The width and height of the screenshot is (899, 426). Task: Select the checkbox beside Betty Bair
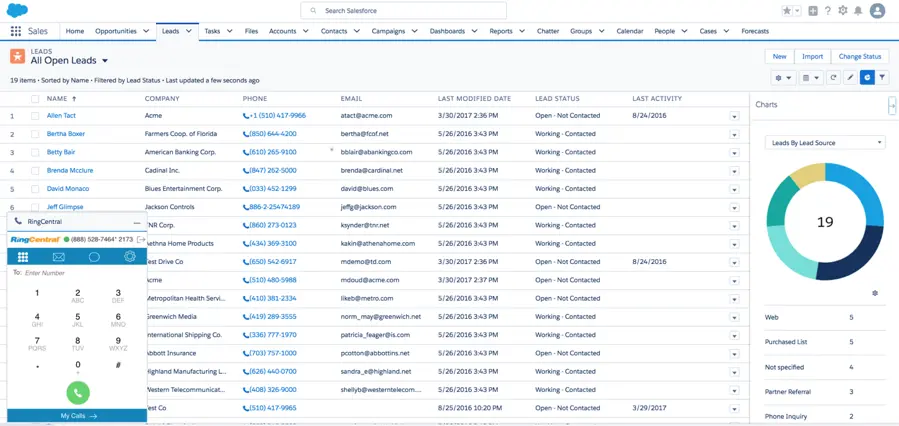pos(35,152)
